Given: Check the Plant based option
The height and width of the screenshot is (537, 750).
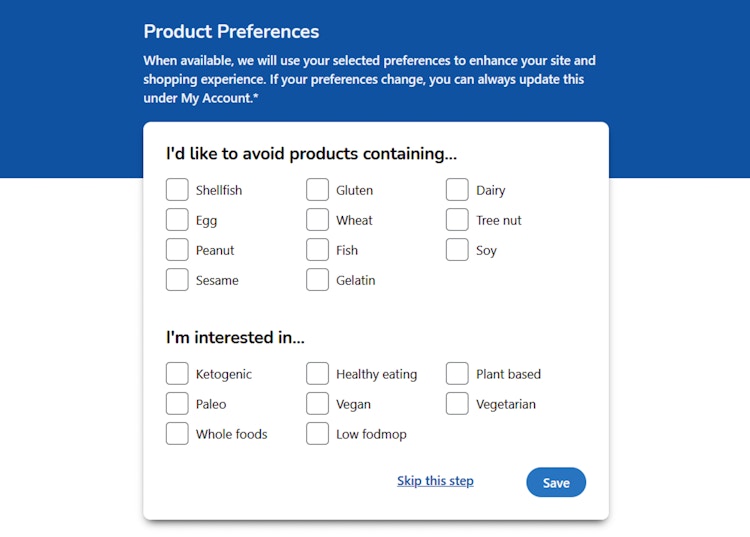Looking at the screenshot, I should click(x=457, y=373).
